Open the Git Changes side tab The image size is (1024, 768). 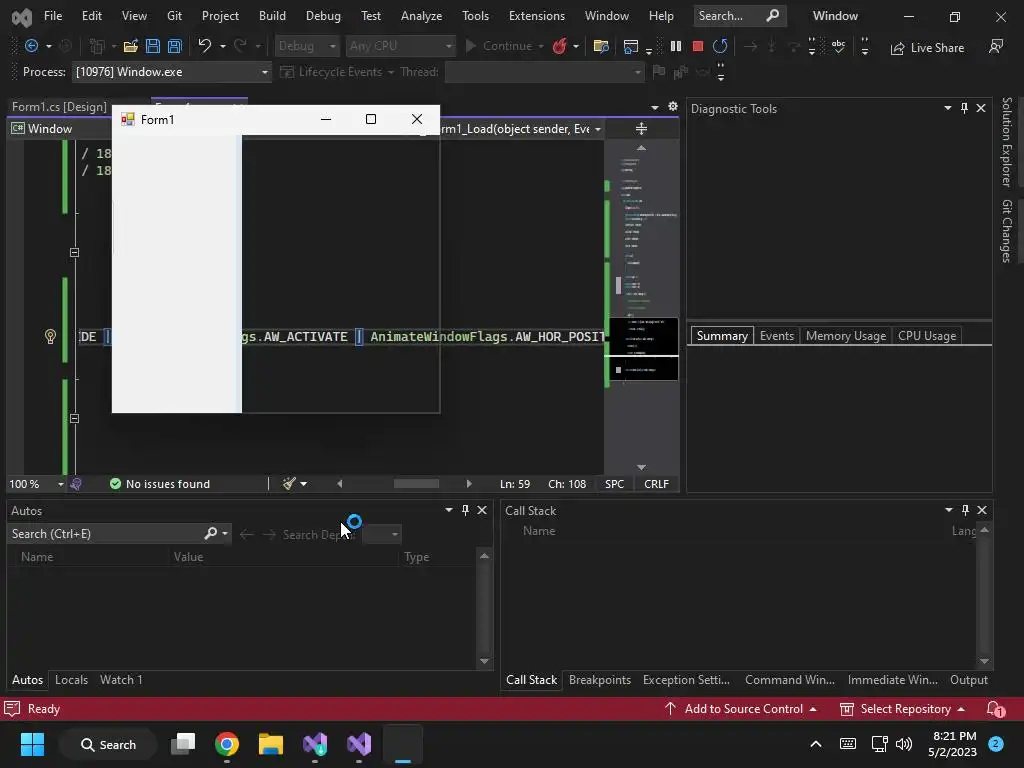pos(1006,231)
